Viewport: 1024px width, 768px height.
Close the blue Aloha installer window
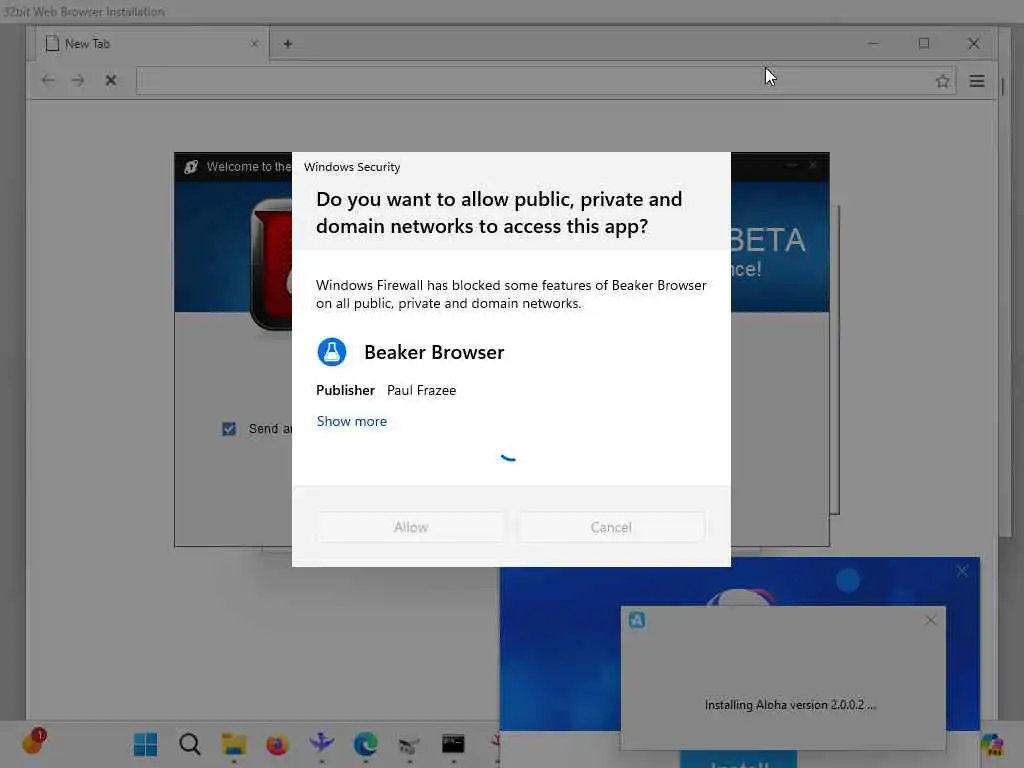(x=962, y=571)
